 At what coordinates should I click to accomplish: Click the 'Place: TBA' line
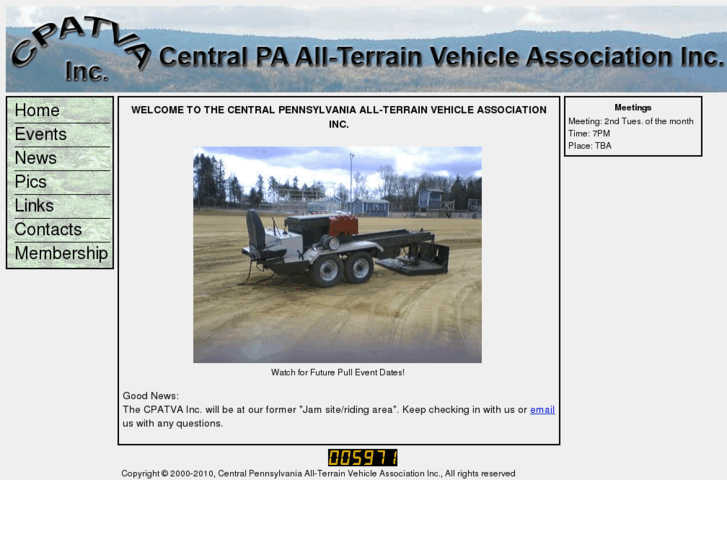pyautogui.click(x=590, y=146)
